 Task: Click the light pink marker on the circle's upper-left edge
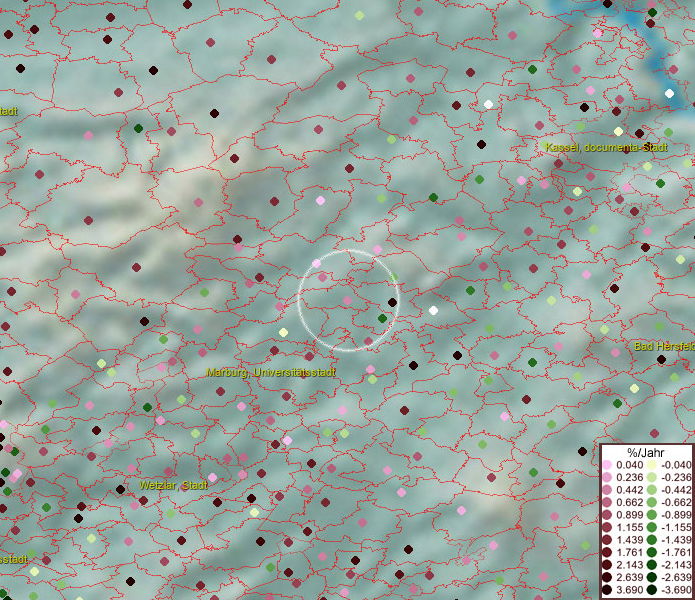click(x=316, y=264)
